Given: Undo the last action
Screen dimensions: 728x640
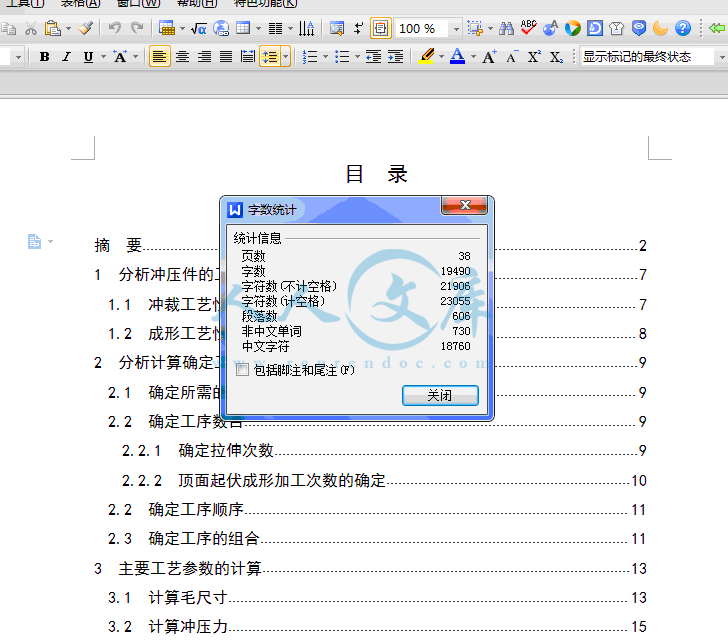Looking at the screenshot, I should click(x=115, y=29).
